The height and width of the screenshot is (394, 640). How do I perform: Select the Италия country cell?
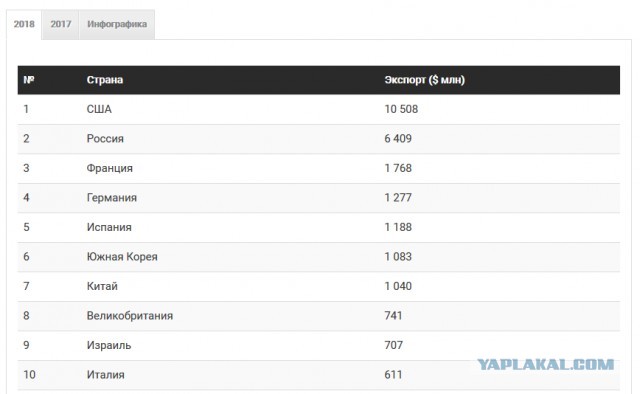tap(105, 375)
